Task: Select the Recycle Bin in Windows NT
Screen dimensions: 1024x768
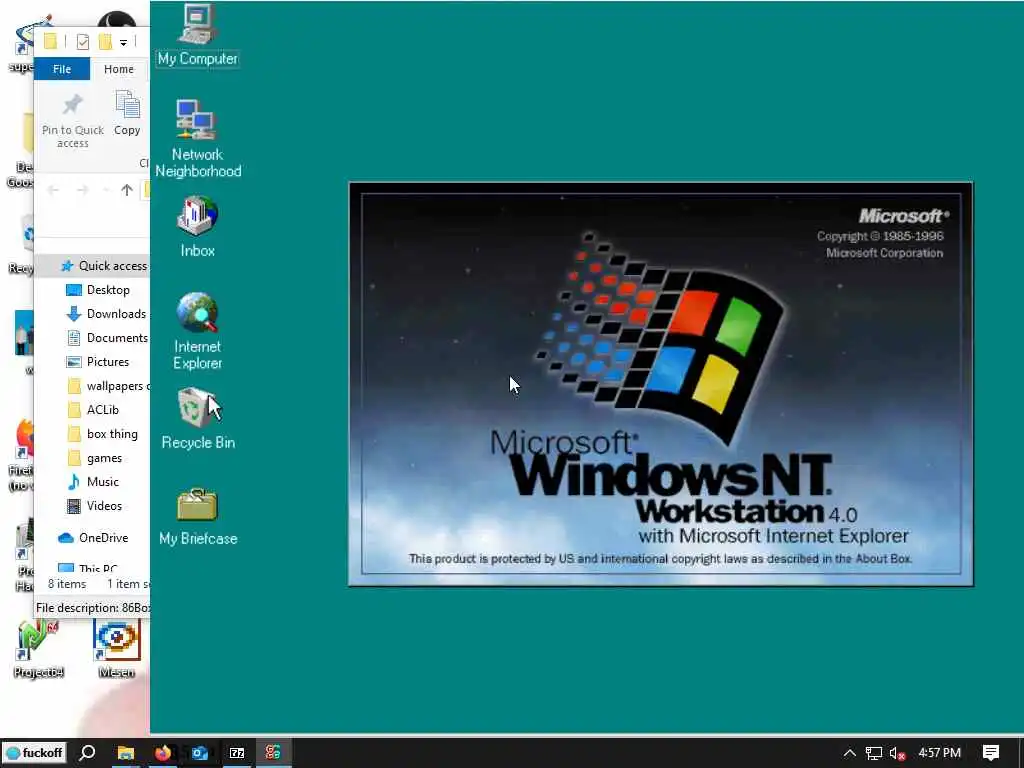Action: pos(197,419)
